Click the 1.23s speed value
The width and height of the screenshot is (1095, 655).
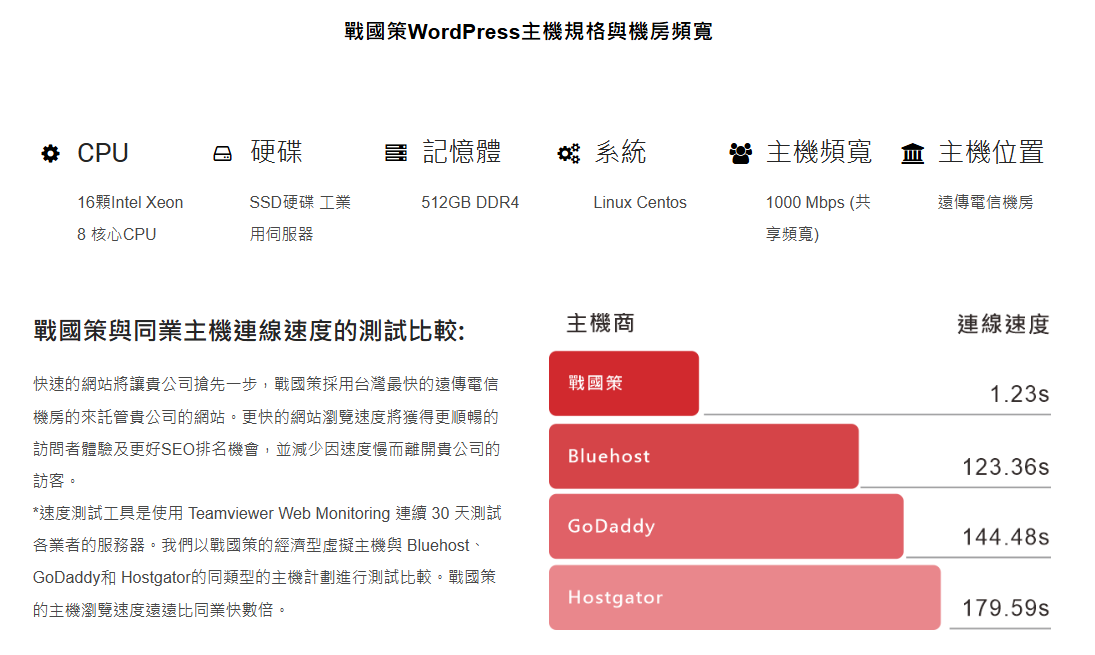[1020, 395]
